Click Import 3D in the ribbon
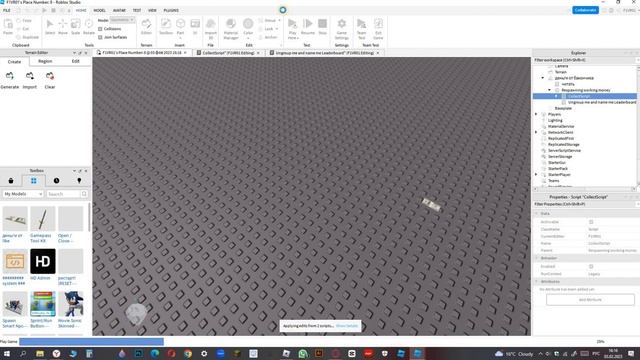This screenshot has width=640, height=360. tap(211, 29)
